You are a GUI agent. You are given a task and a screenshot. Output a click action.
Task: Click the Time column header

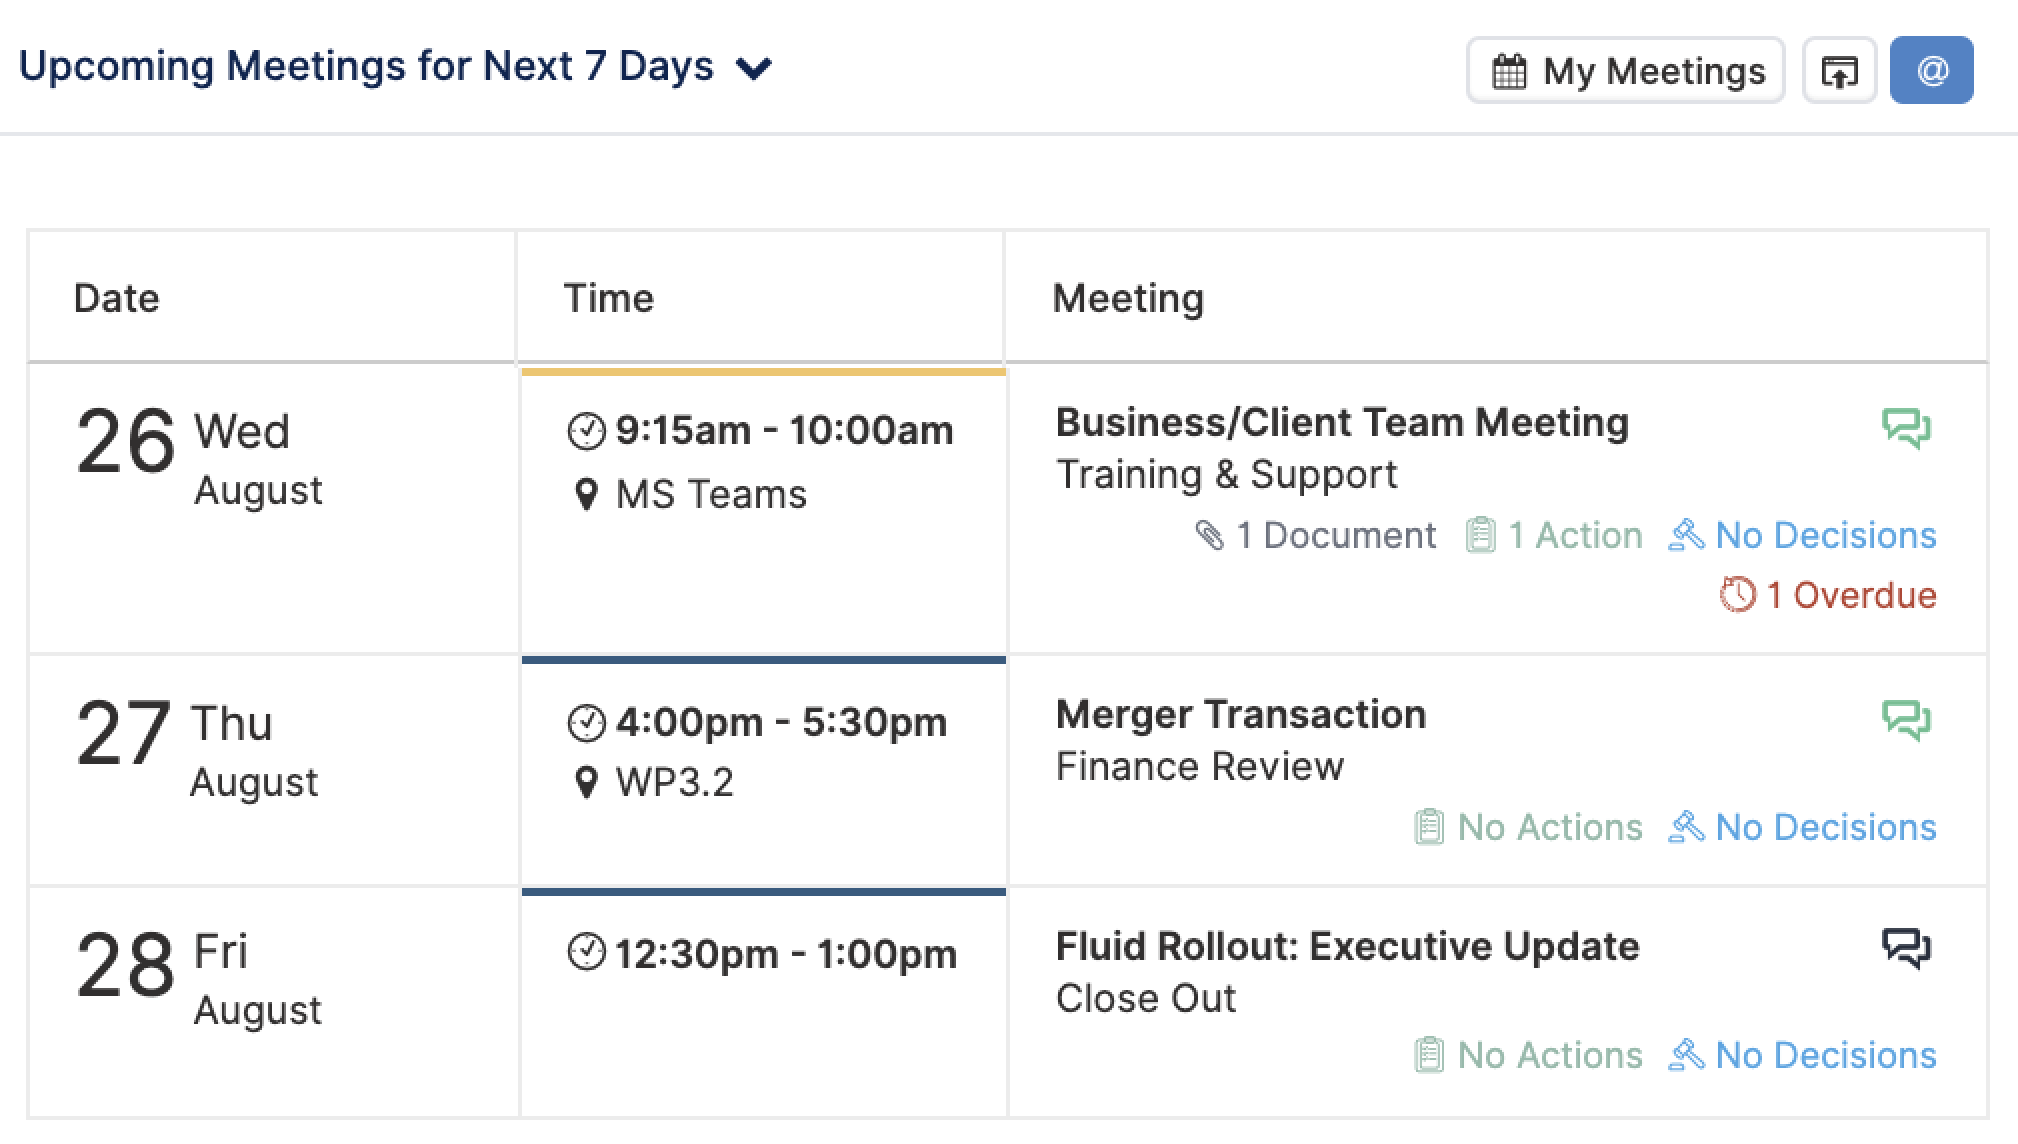[608, 298]
